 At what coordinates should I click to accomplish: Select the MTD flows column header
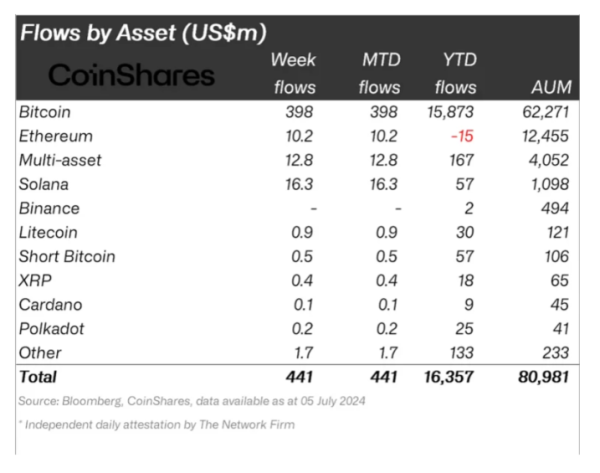tap(379, 73)
